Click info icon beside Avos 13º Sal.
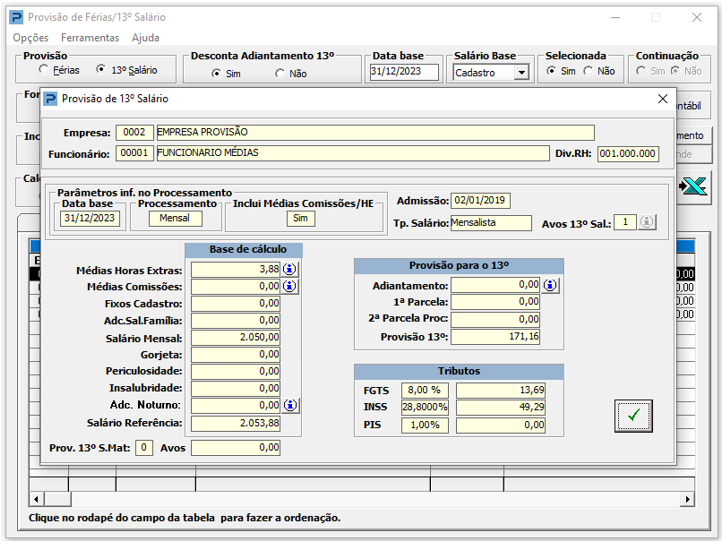This screenshot has width=722, height=545. (x=647, y=223)
